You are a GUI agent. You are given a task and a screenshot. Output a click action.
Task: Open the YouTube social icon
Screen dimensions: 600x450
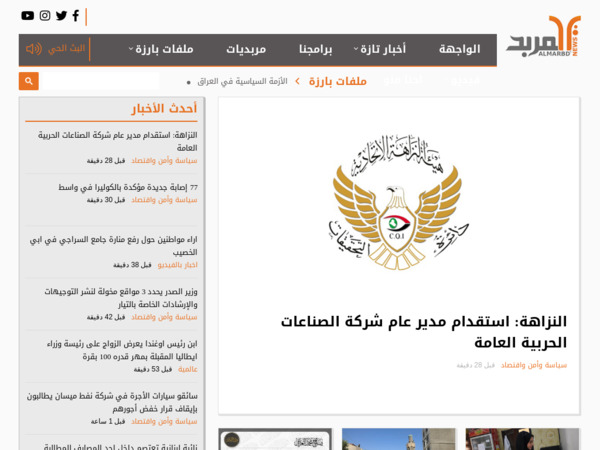tap(28, 16)
